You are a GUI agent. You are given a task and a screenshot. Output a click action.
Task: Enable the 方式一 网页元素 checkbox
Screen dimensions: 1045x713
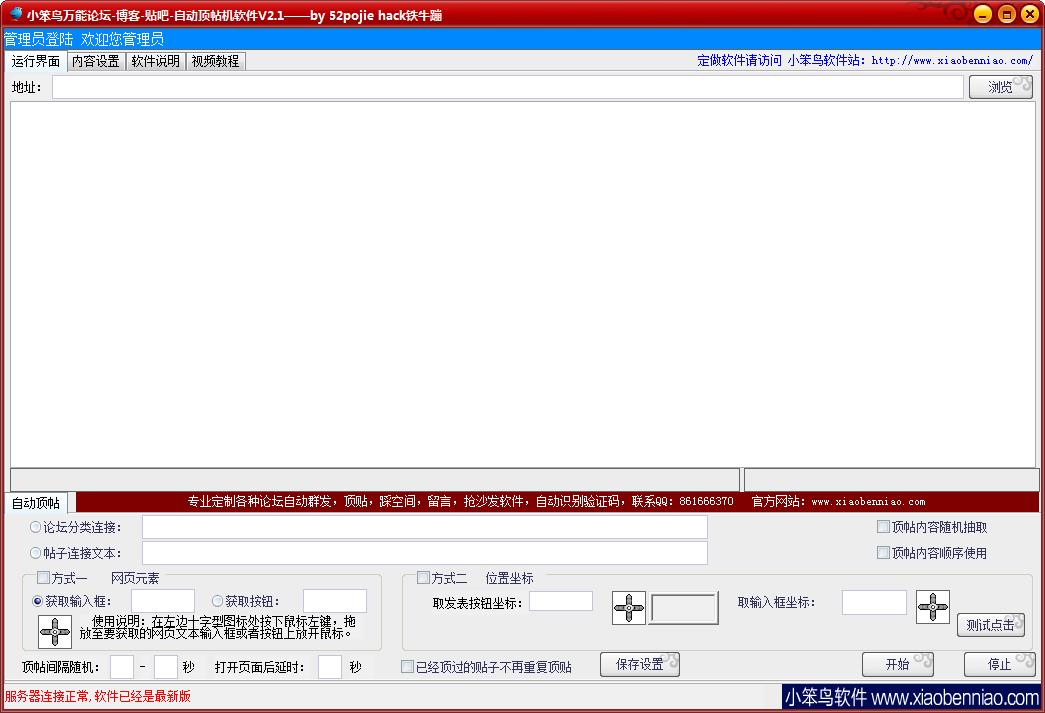coord(43,578)
